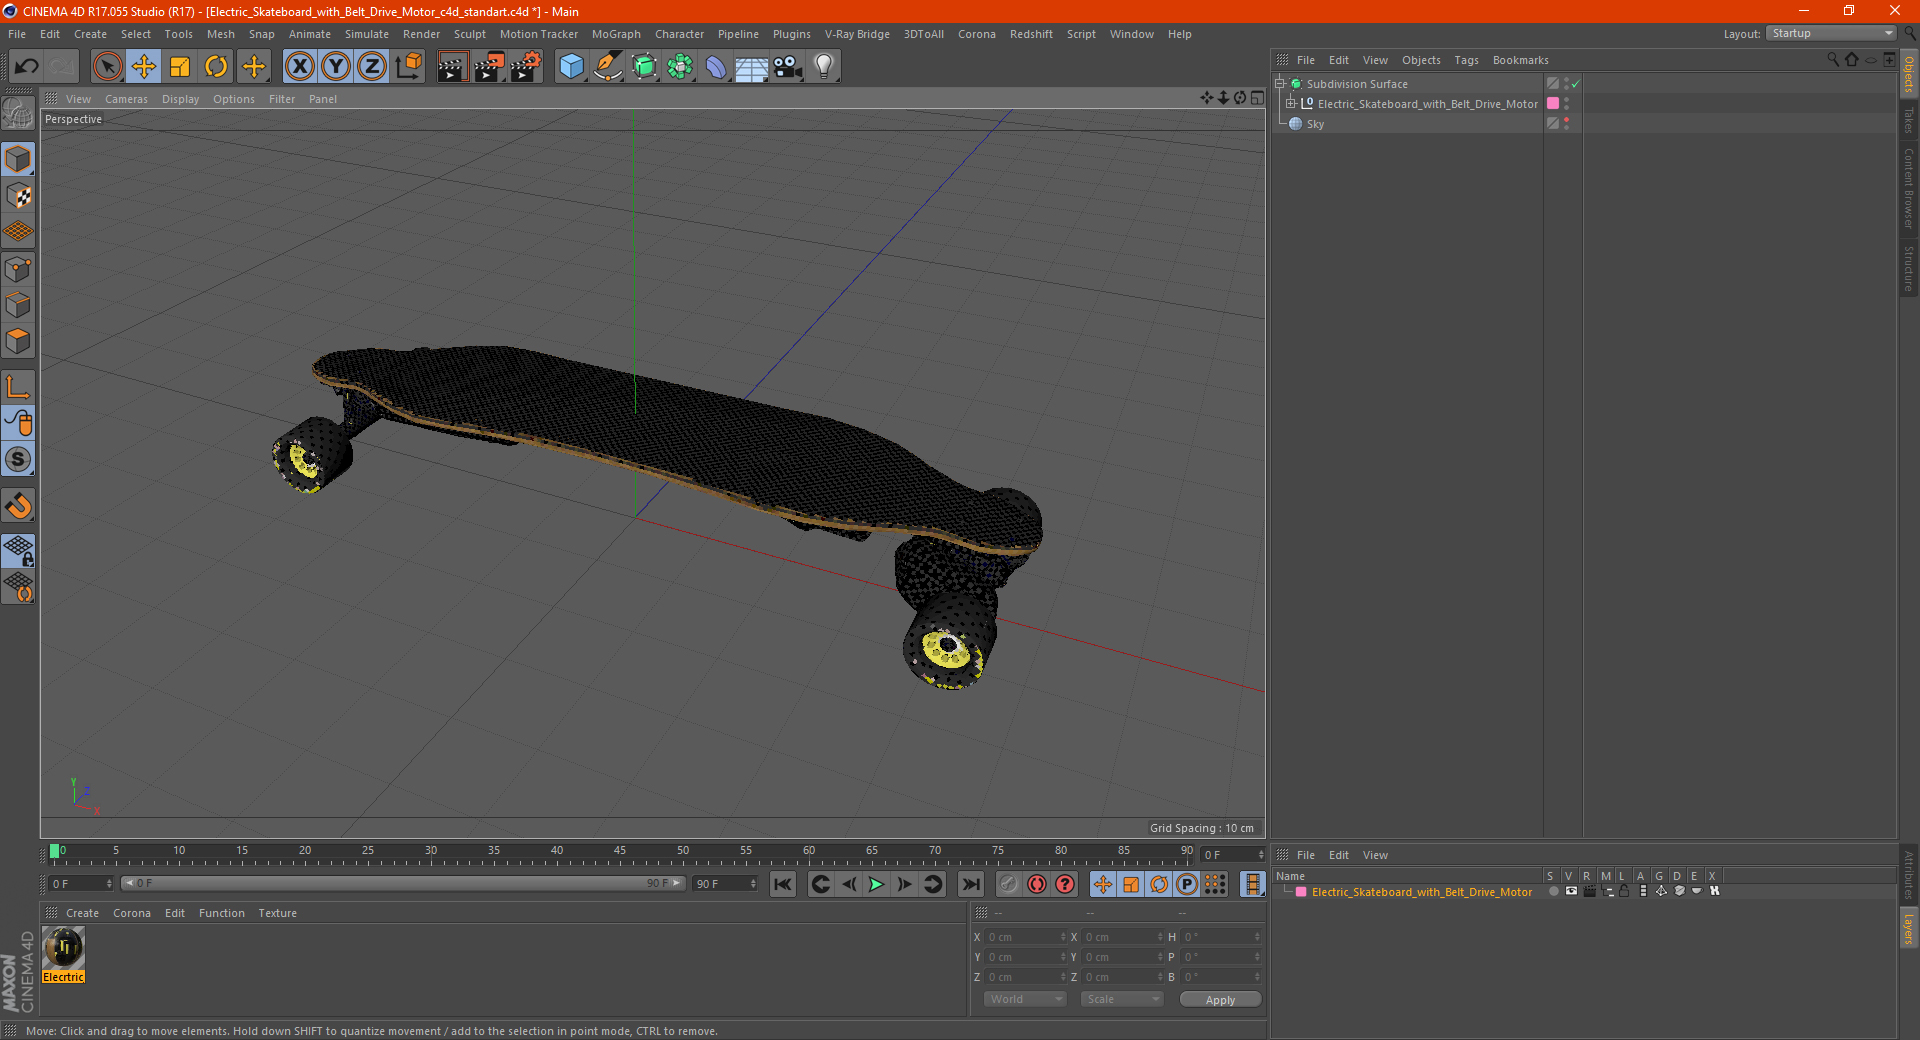
Task: Open the Magnet tool icon
Action: coord(18,505)
